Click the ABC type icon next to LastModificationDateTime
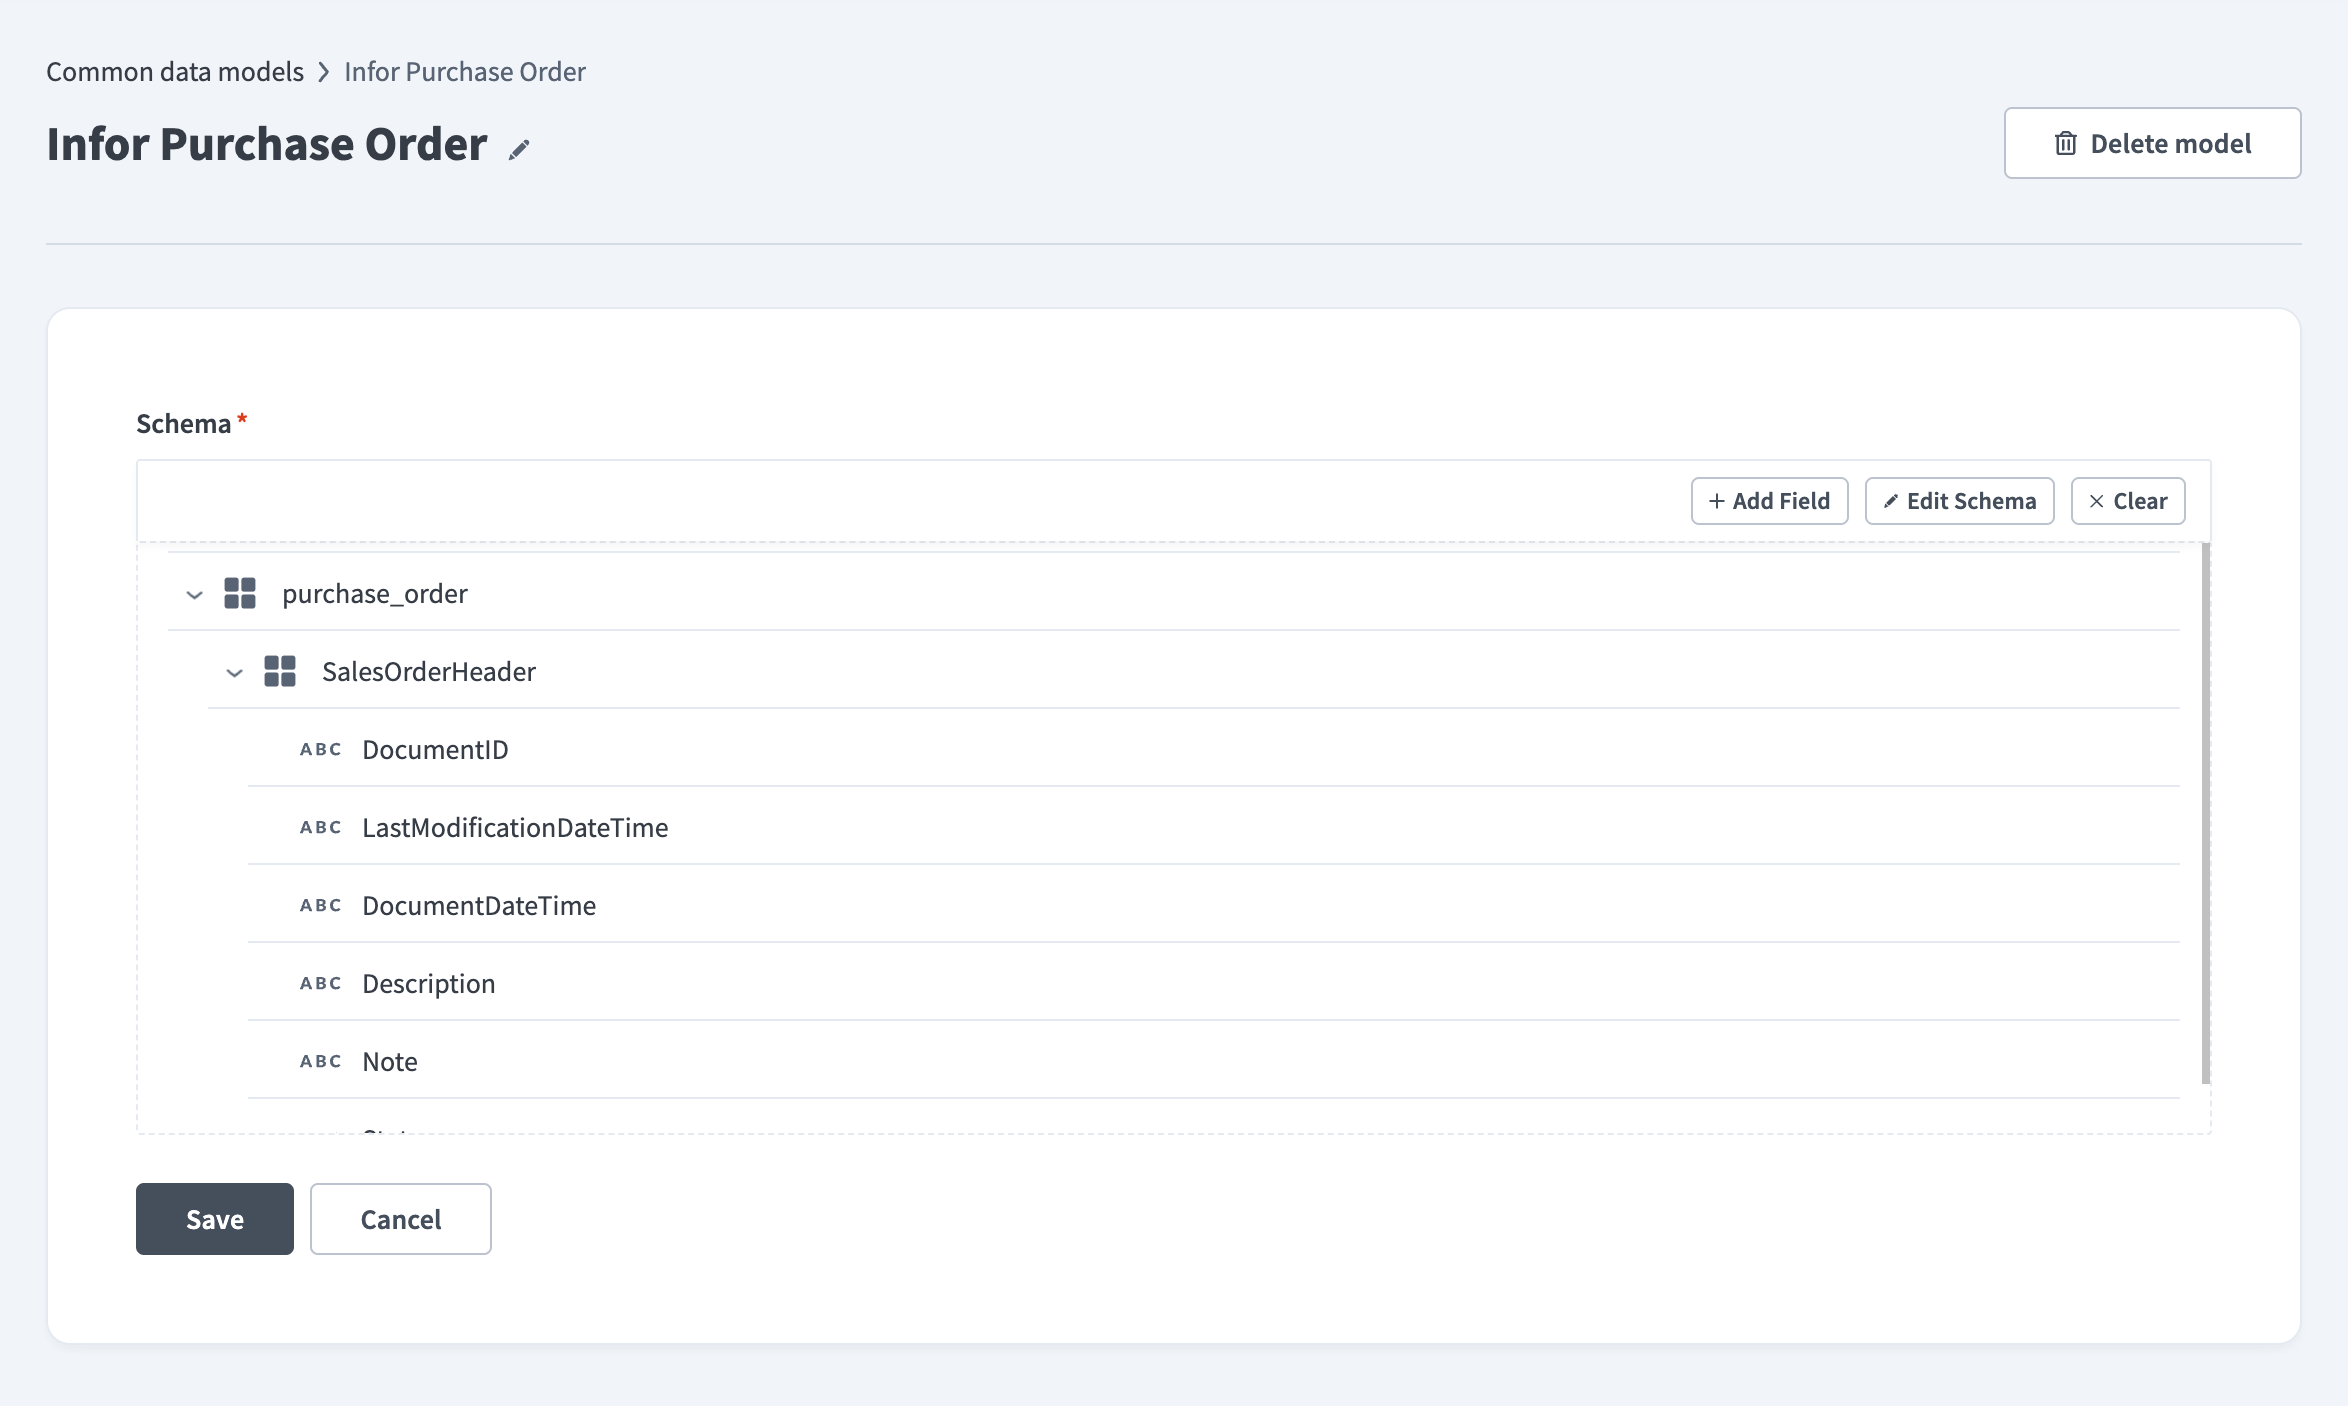 click(x=321, y=827)
